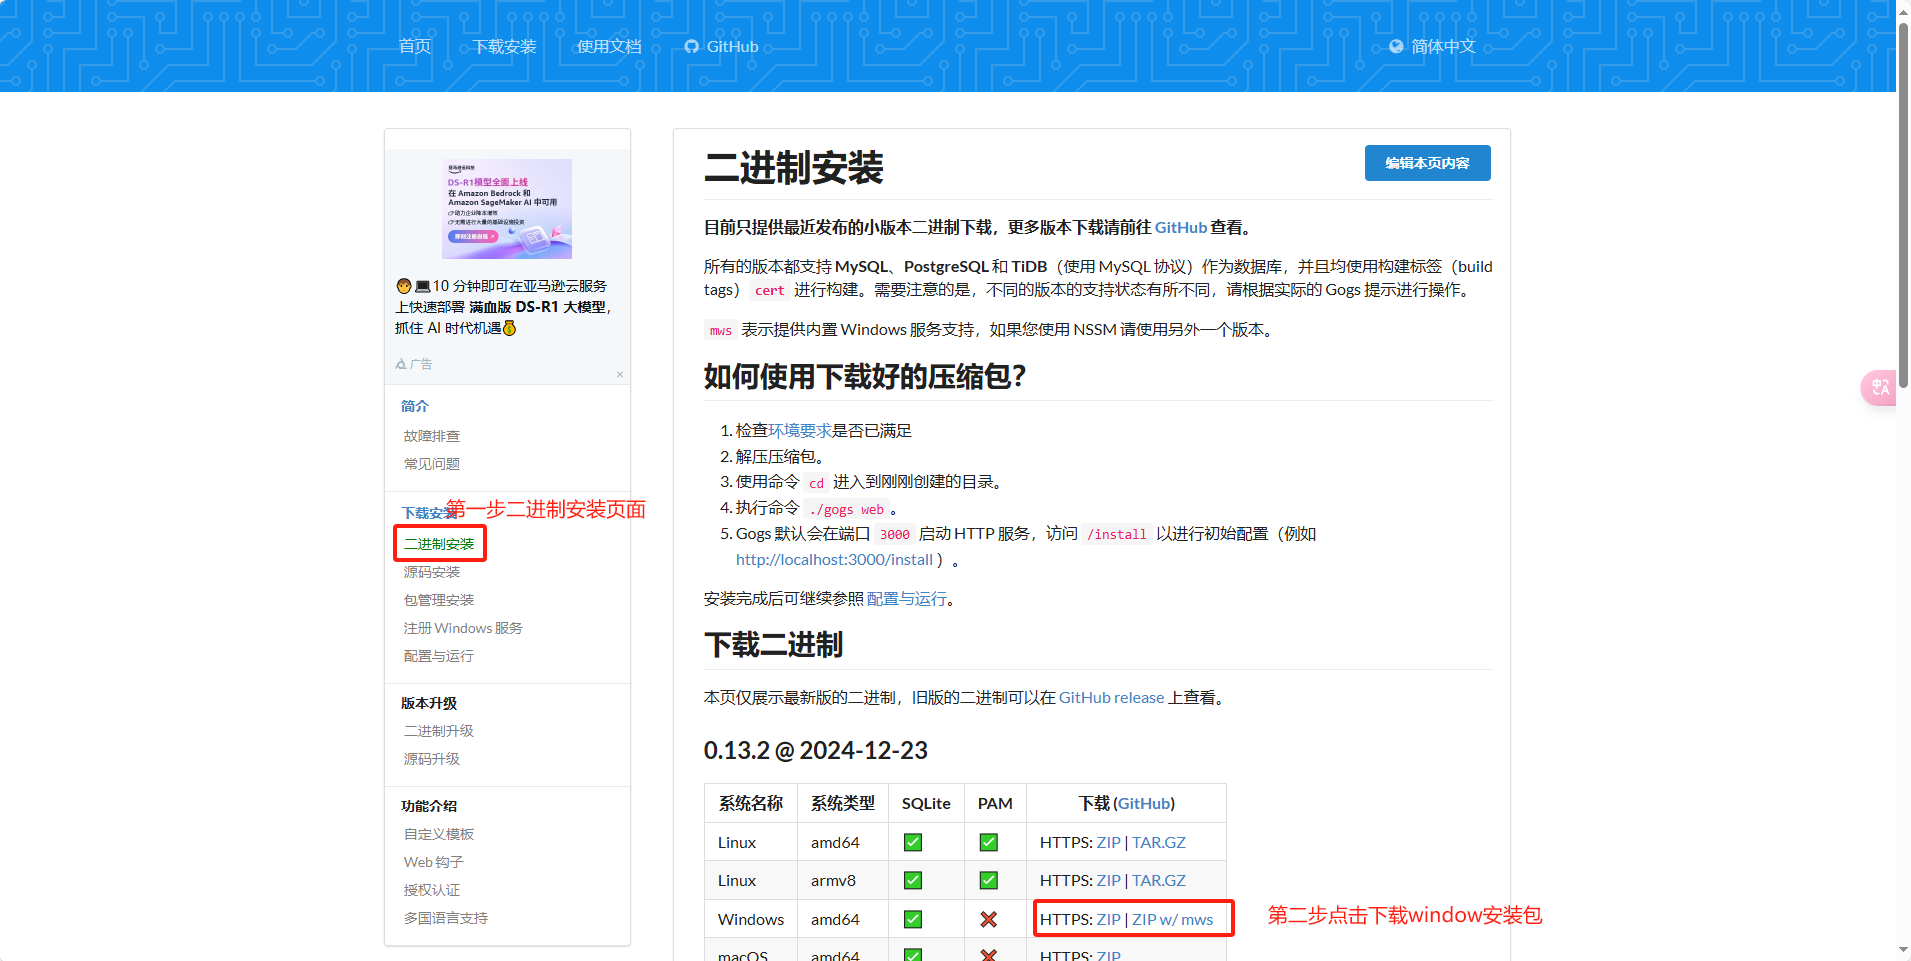This screenshot has height=961, width=1911.
Task: Click the scrollbar down arrow
Action: [x=1903, y=950]
